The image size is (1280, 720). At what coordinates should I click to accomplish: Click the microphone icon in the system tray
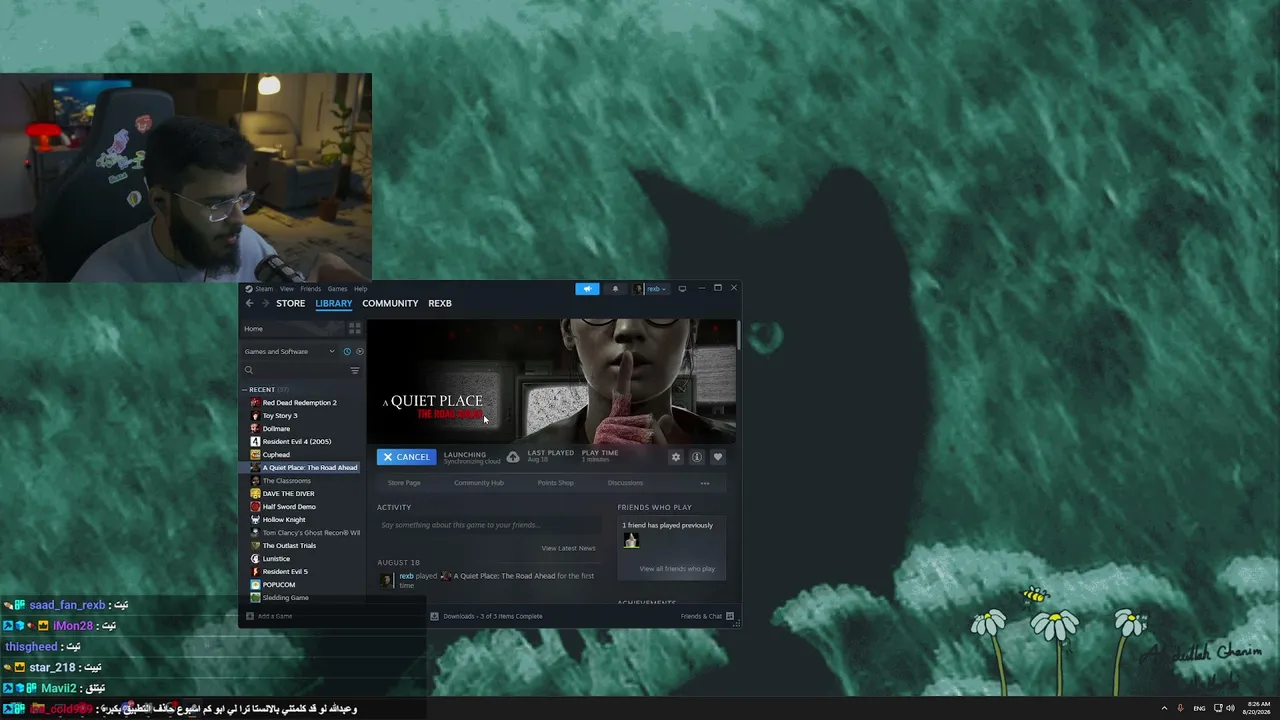point(1180,708)
